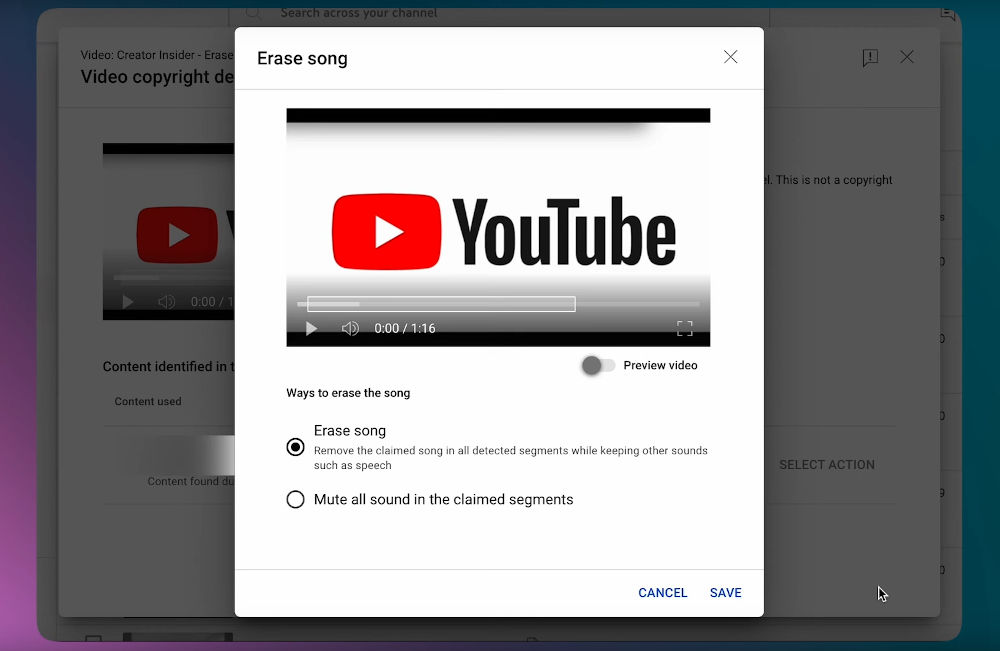Click the search magnifier icon

click(x=253, y=13)
